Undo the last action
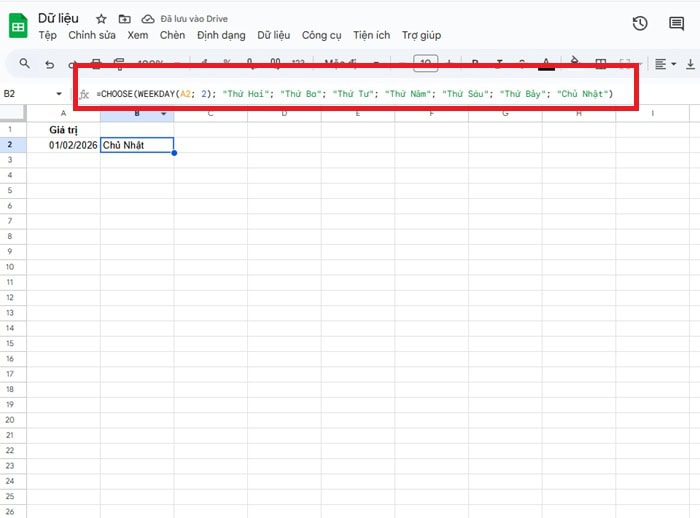700x518 pixels. (50, 64)
